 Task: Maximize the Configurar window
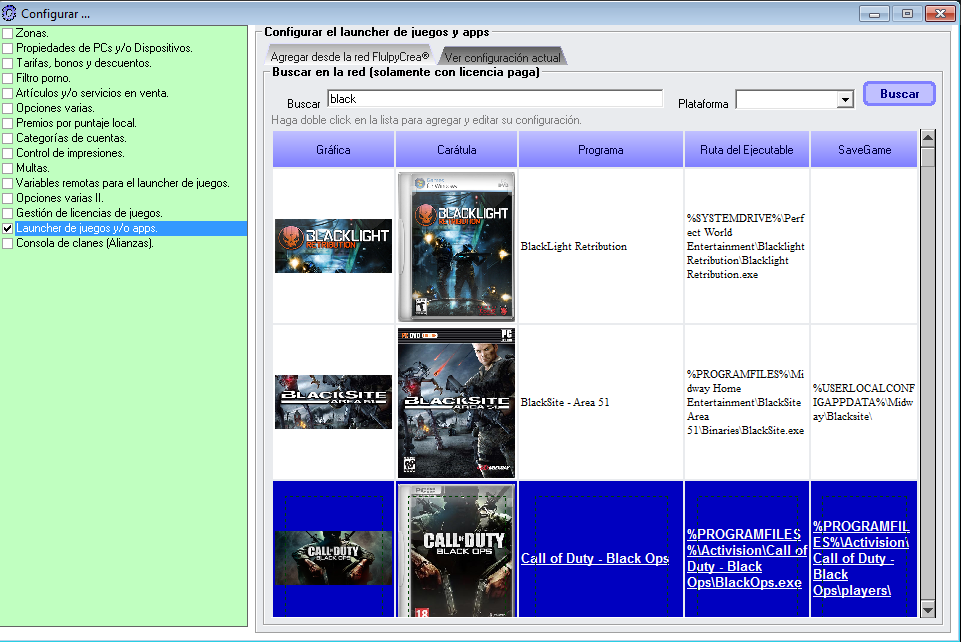click(x=907, y=13)
